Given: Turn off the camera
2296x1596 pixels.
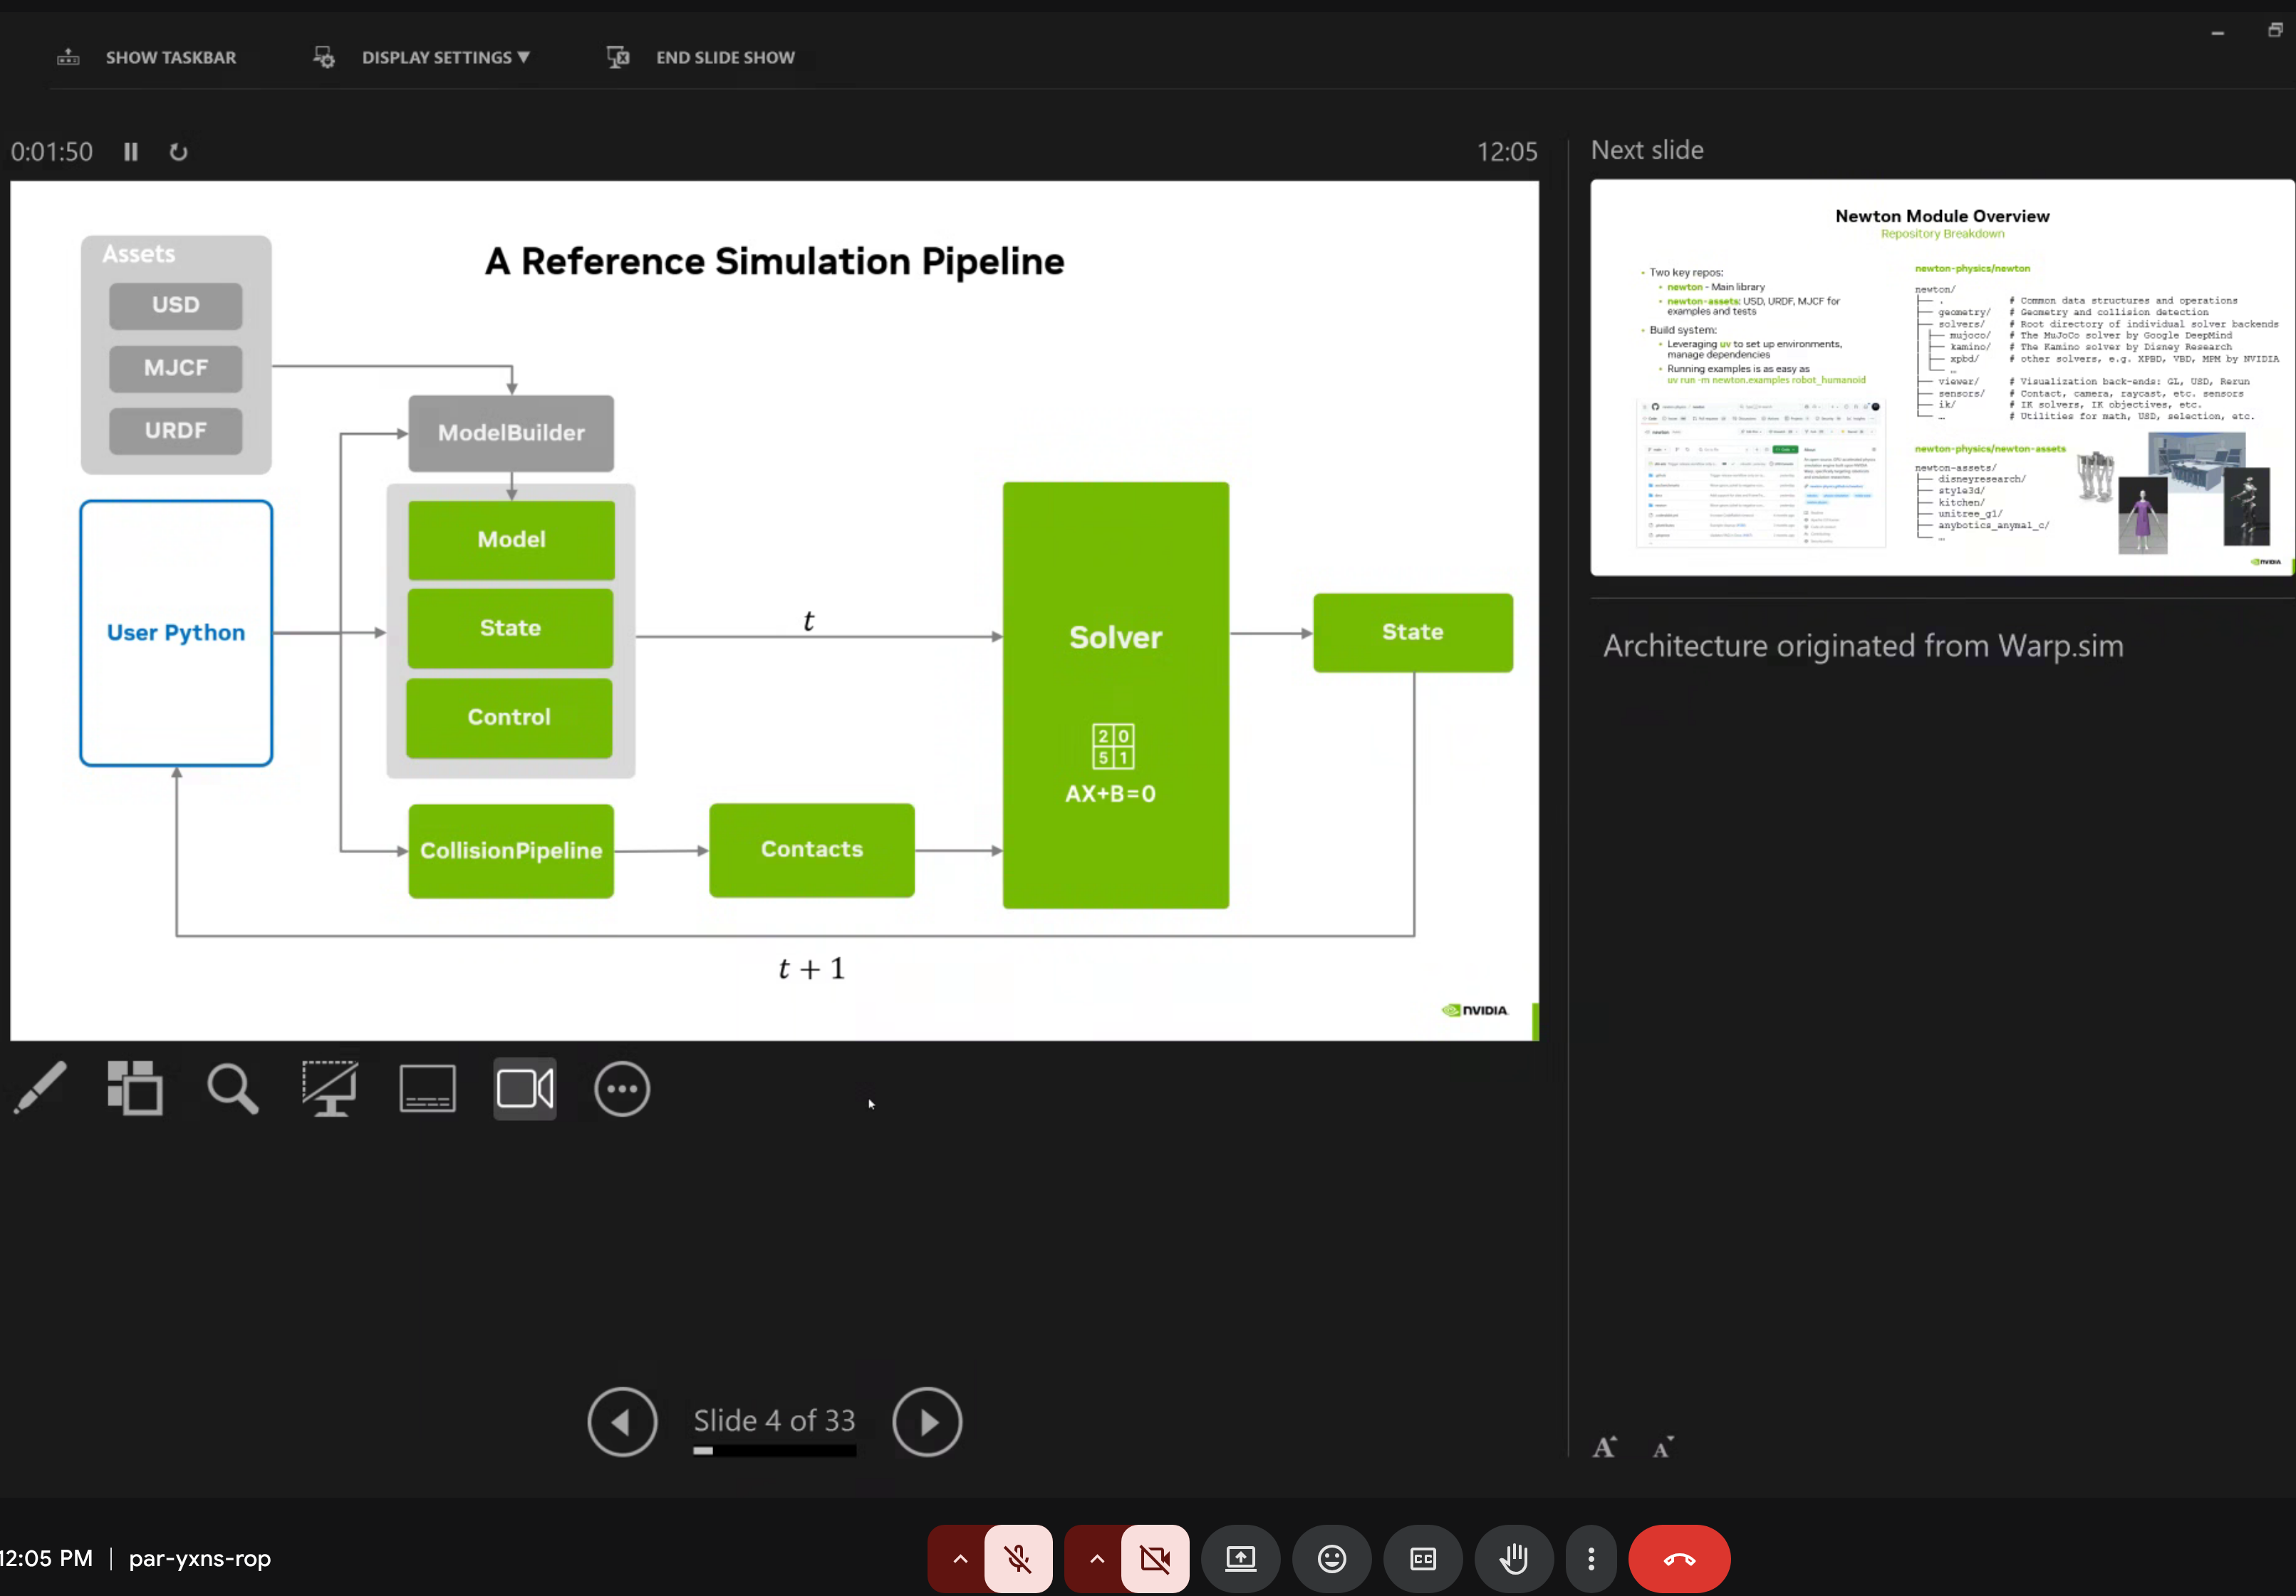Looking at the screenshot, I should (x=1156, y=1559).
